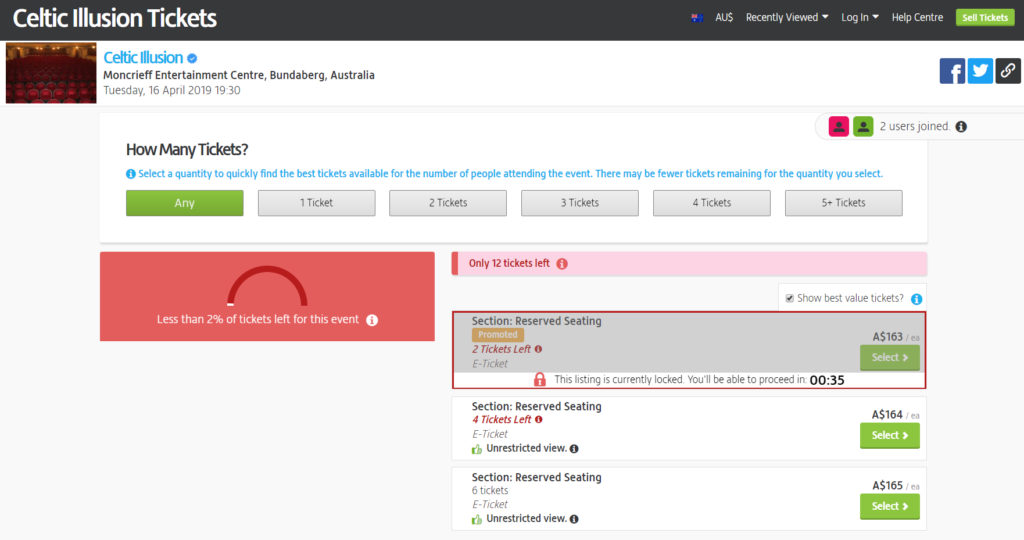The width and height of the screenshot is (1024, 540).
Task: Select the A$165 Reserved Seating listing
Action: coord(889,507)
